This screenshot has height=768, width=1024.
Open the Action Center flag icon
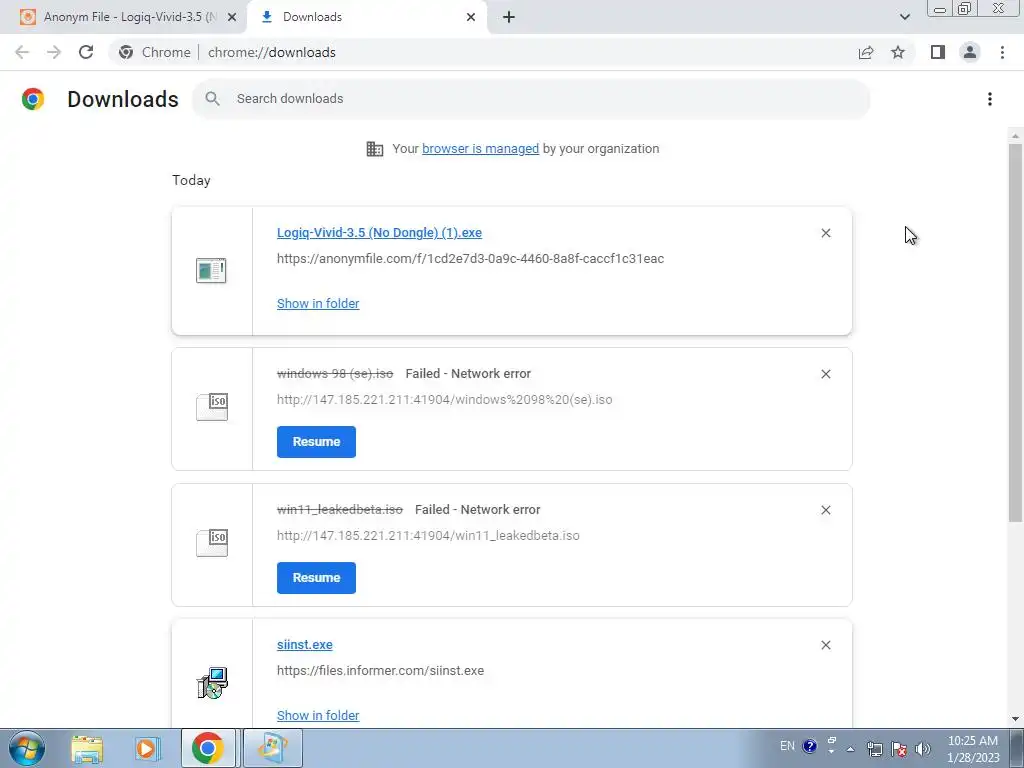coord(899,749)
